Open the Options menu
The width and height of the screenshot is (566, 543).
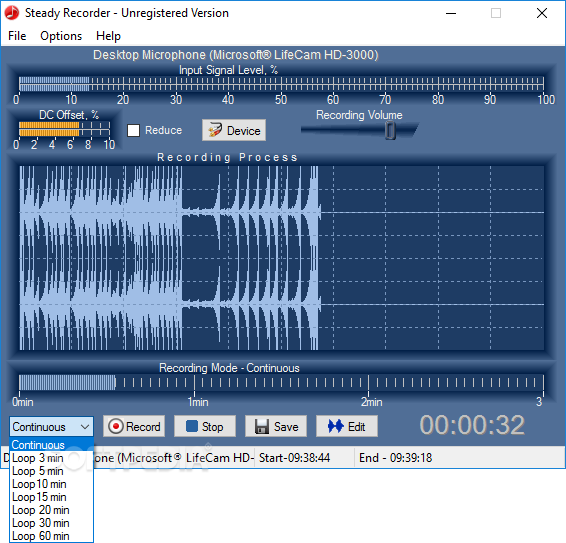(61, 36)
